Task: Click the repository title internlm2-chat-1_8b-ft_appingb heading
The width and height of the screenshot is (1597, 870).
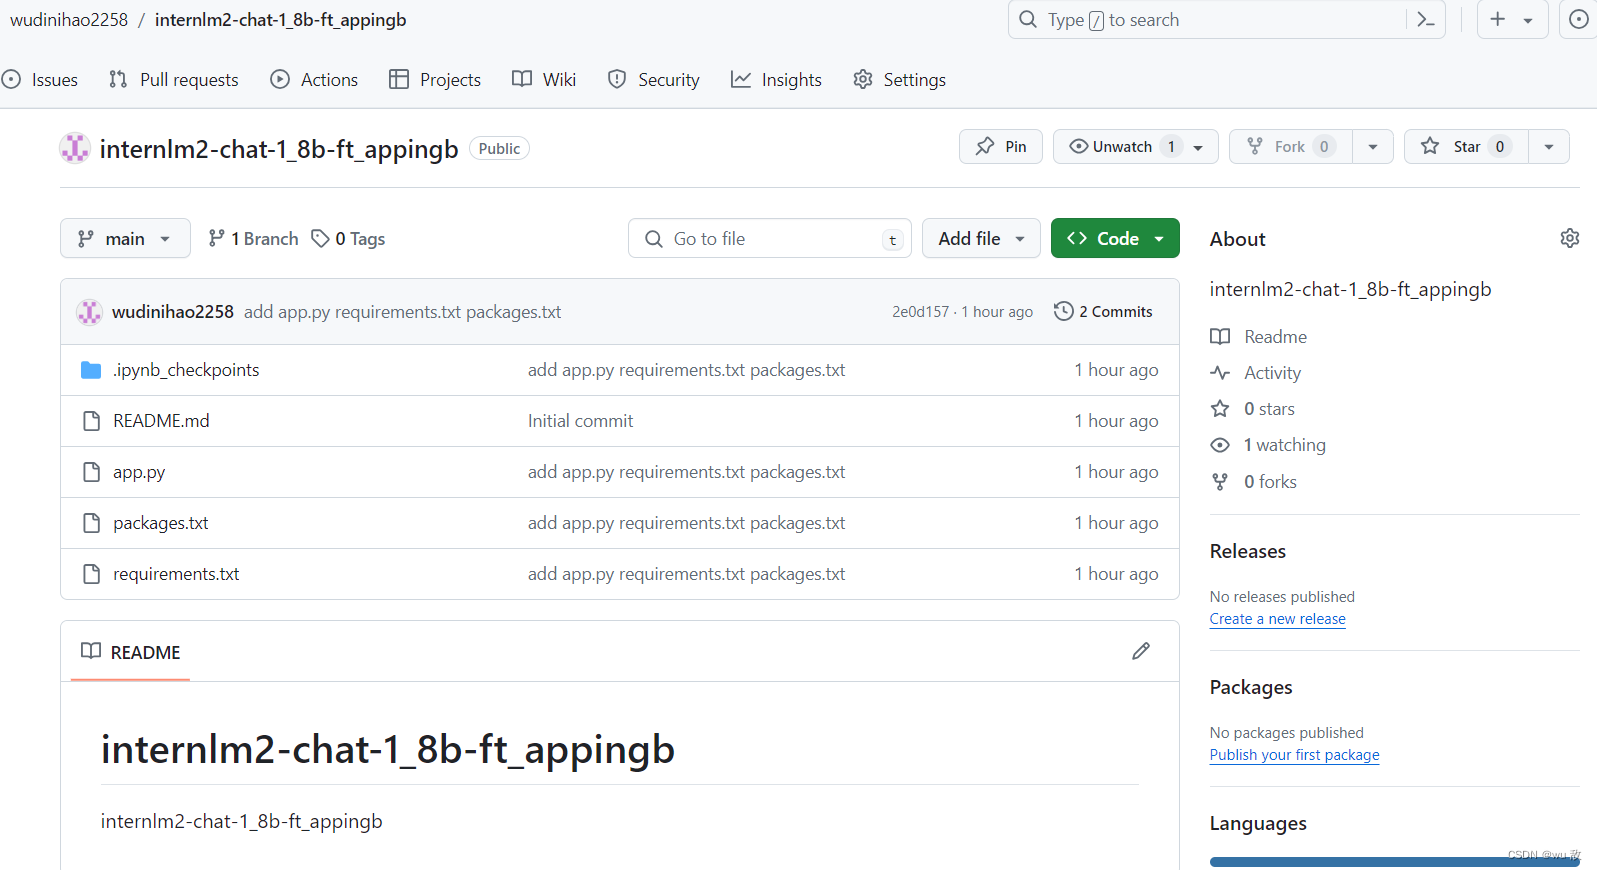Action: click(x=279, y=149)
